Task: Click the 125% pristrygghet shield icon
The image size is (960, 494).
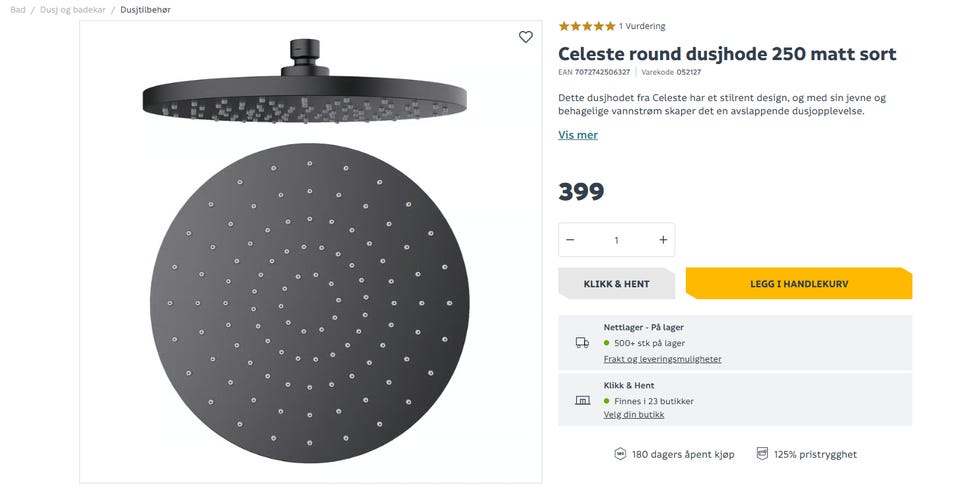Action: coord(762,454)
